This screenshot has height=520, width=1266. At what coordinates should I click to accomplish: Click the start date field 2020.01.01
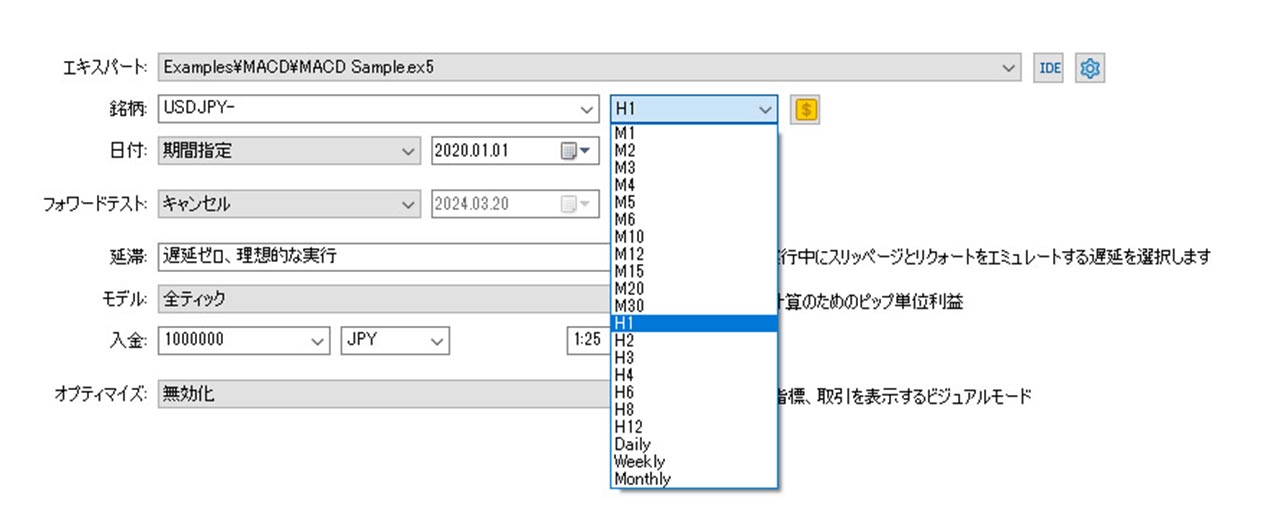tap(490, 151)
